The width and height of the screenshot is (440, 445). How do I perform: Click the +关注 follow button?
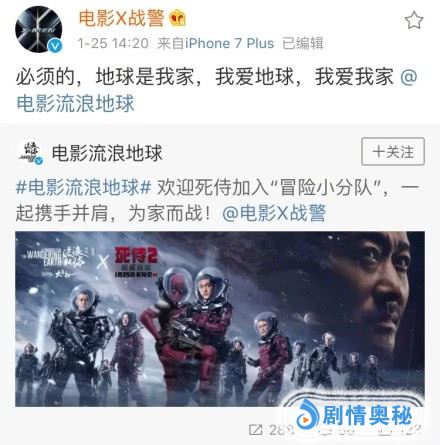393,151
